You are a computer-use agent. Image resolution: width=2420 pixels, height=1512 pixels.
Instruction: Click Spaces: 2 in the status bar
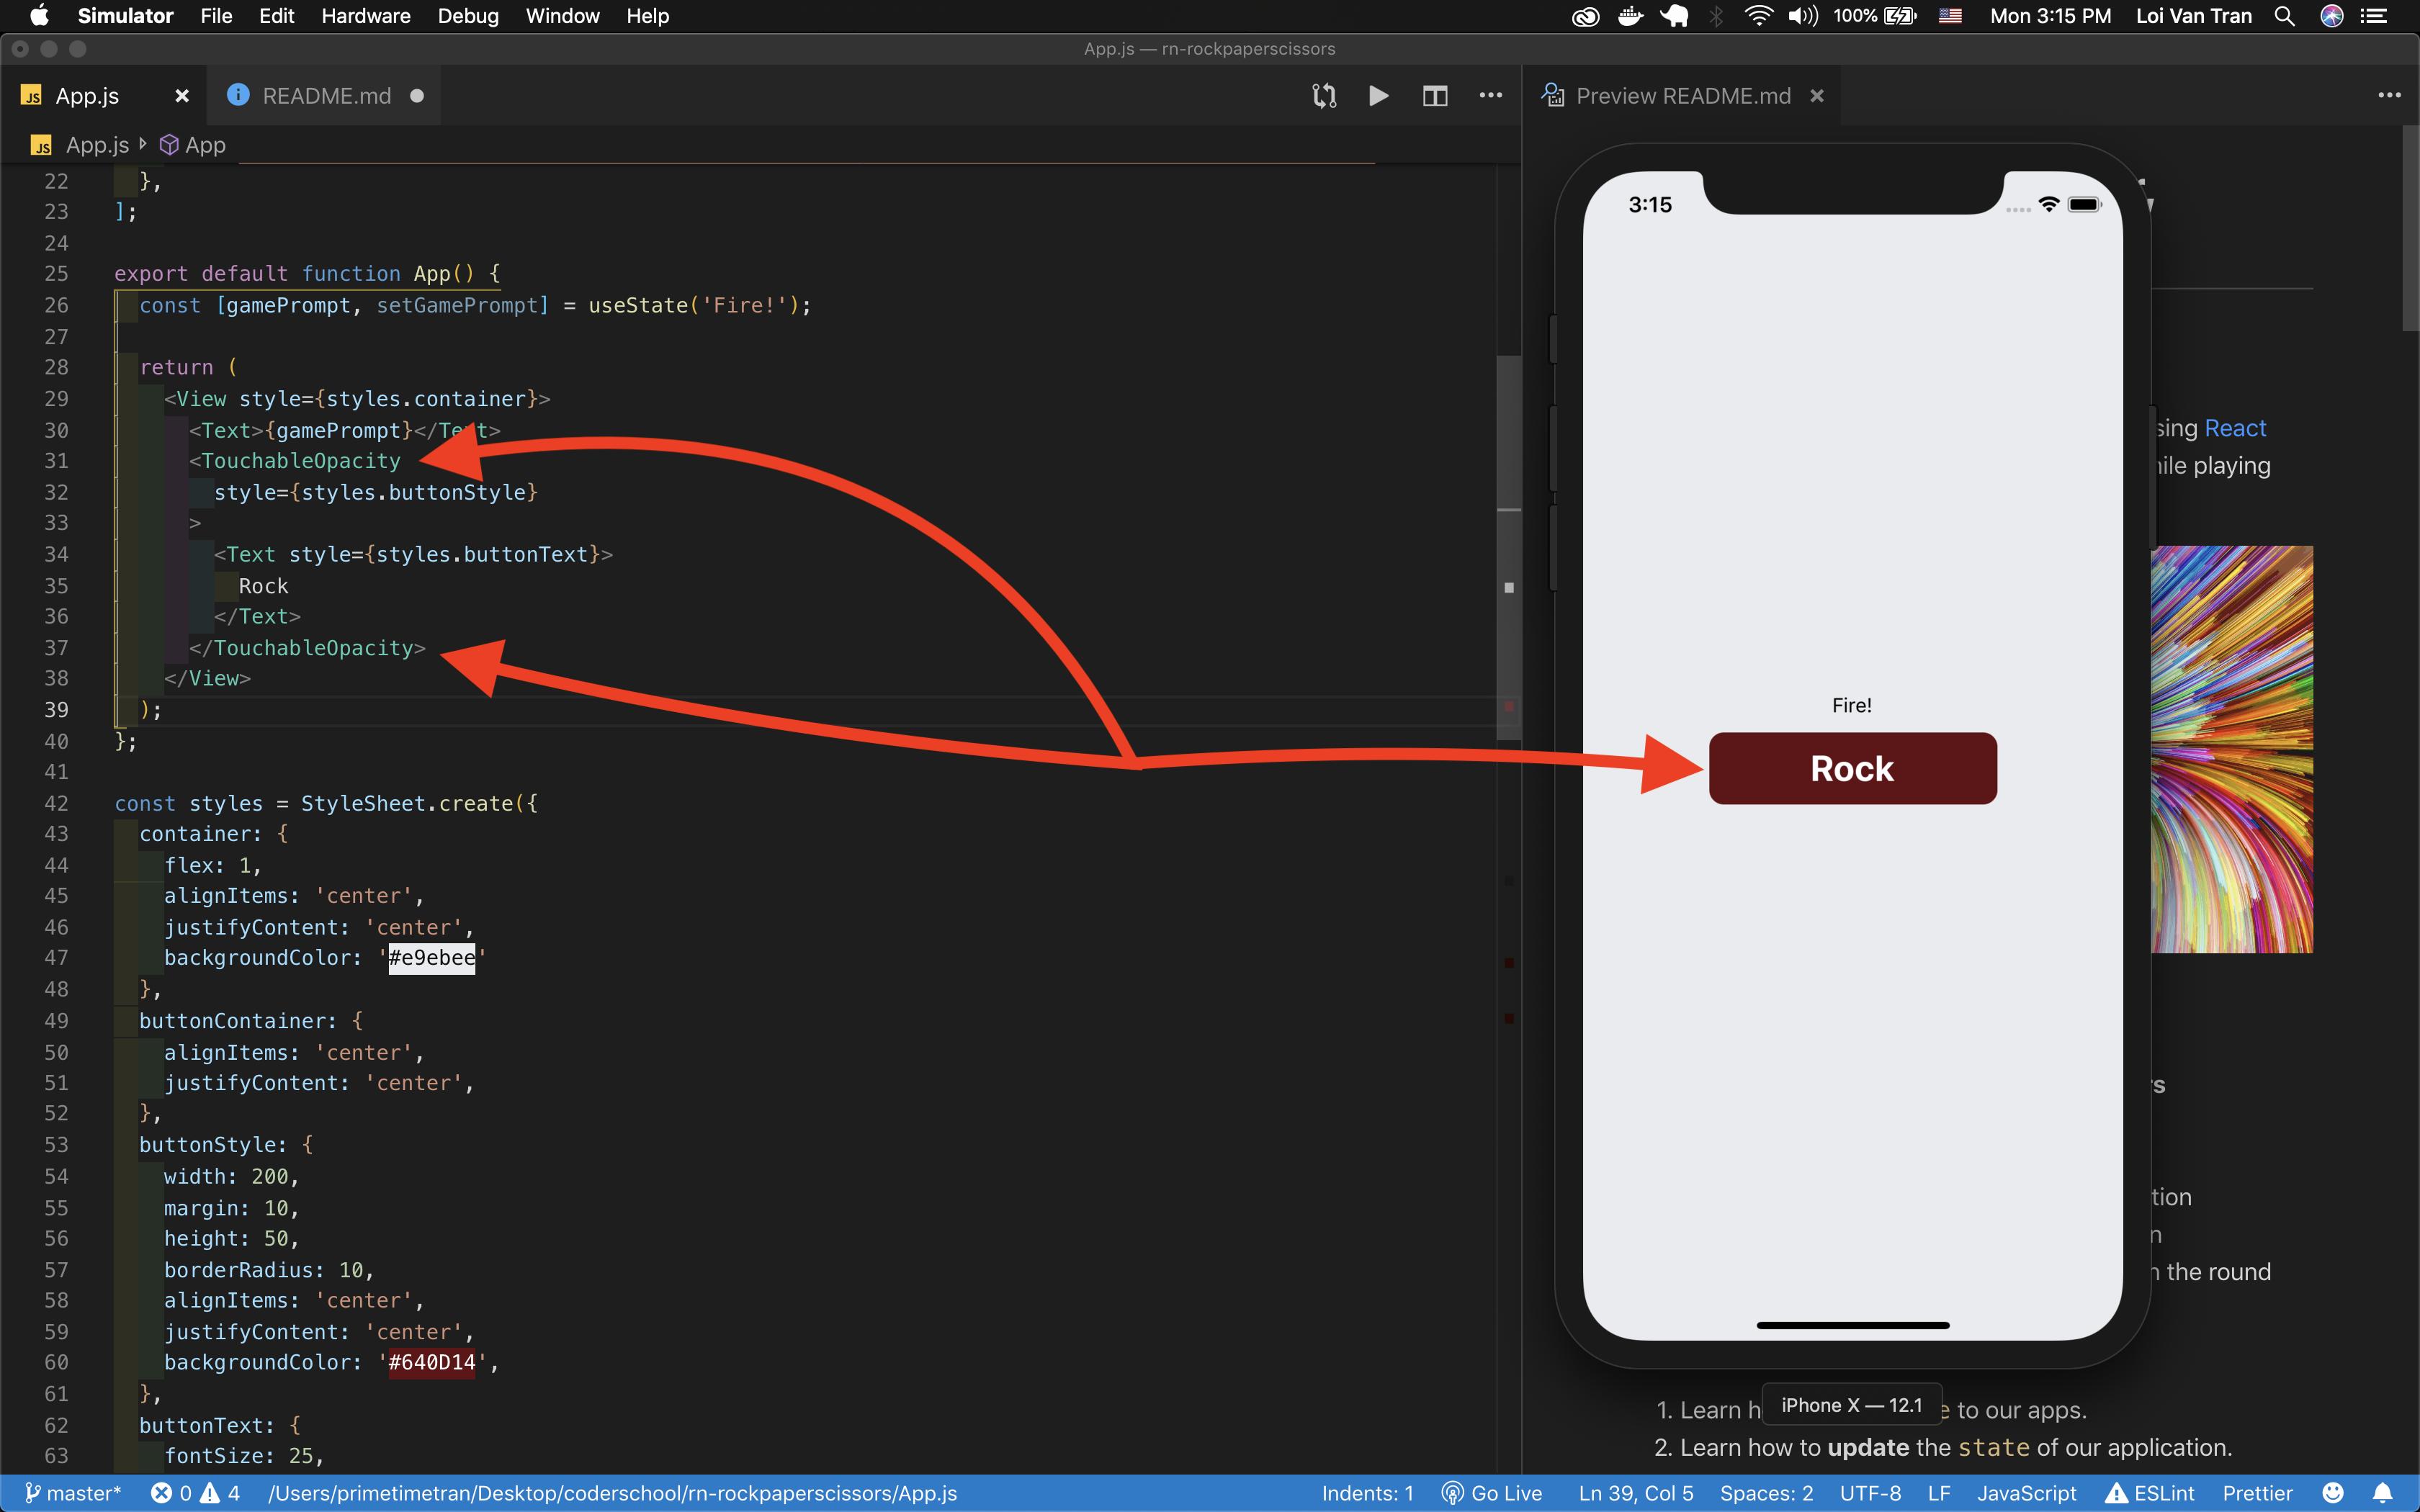(1766, 1493)
